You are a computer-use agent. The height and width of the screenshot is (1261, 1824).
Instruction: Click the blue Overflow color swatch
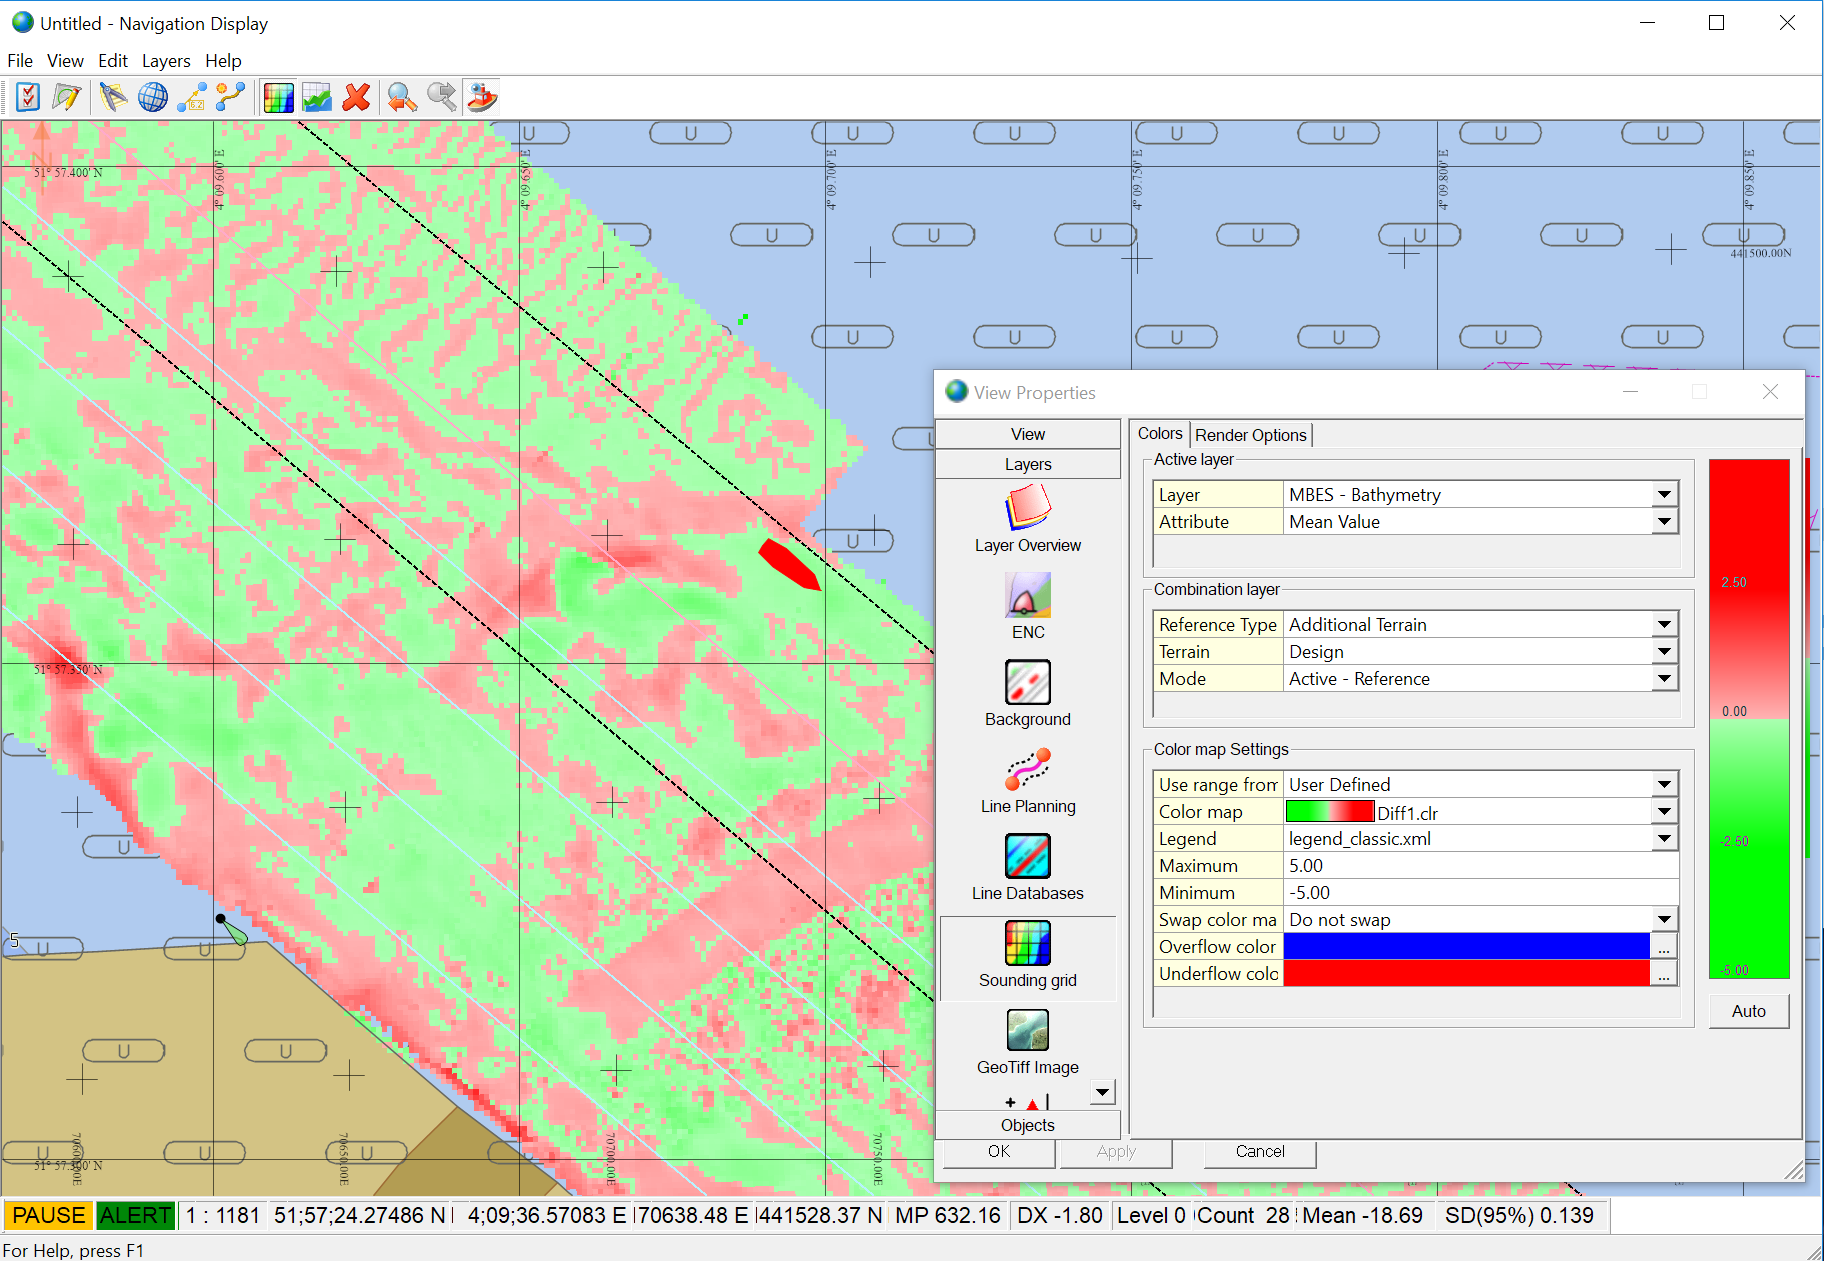pos(1465,947)
